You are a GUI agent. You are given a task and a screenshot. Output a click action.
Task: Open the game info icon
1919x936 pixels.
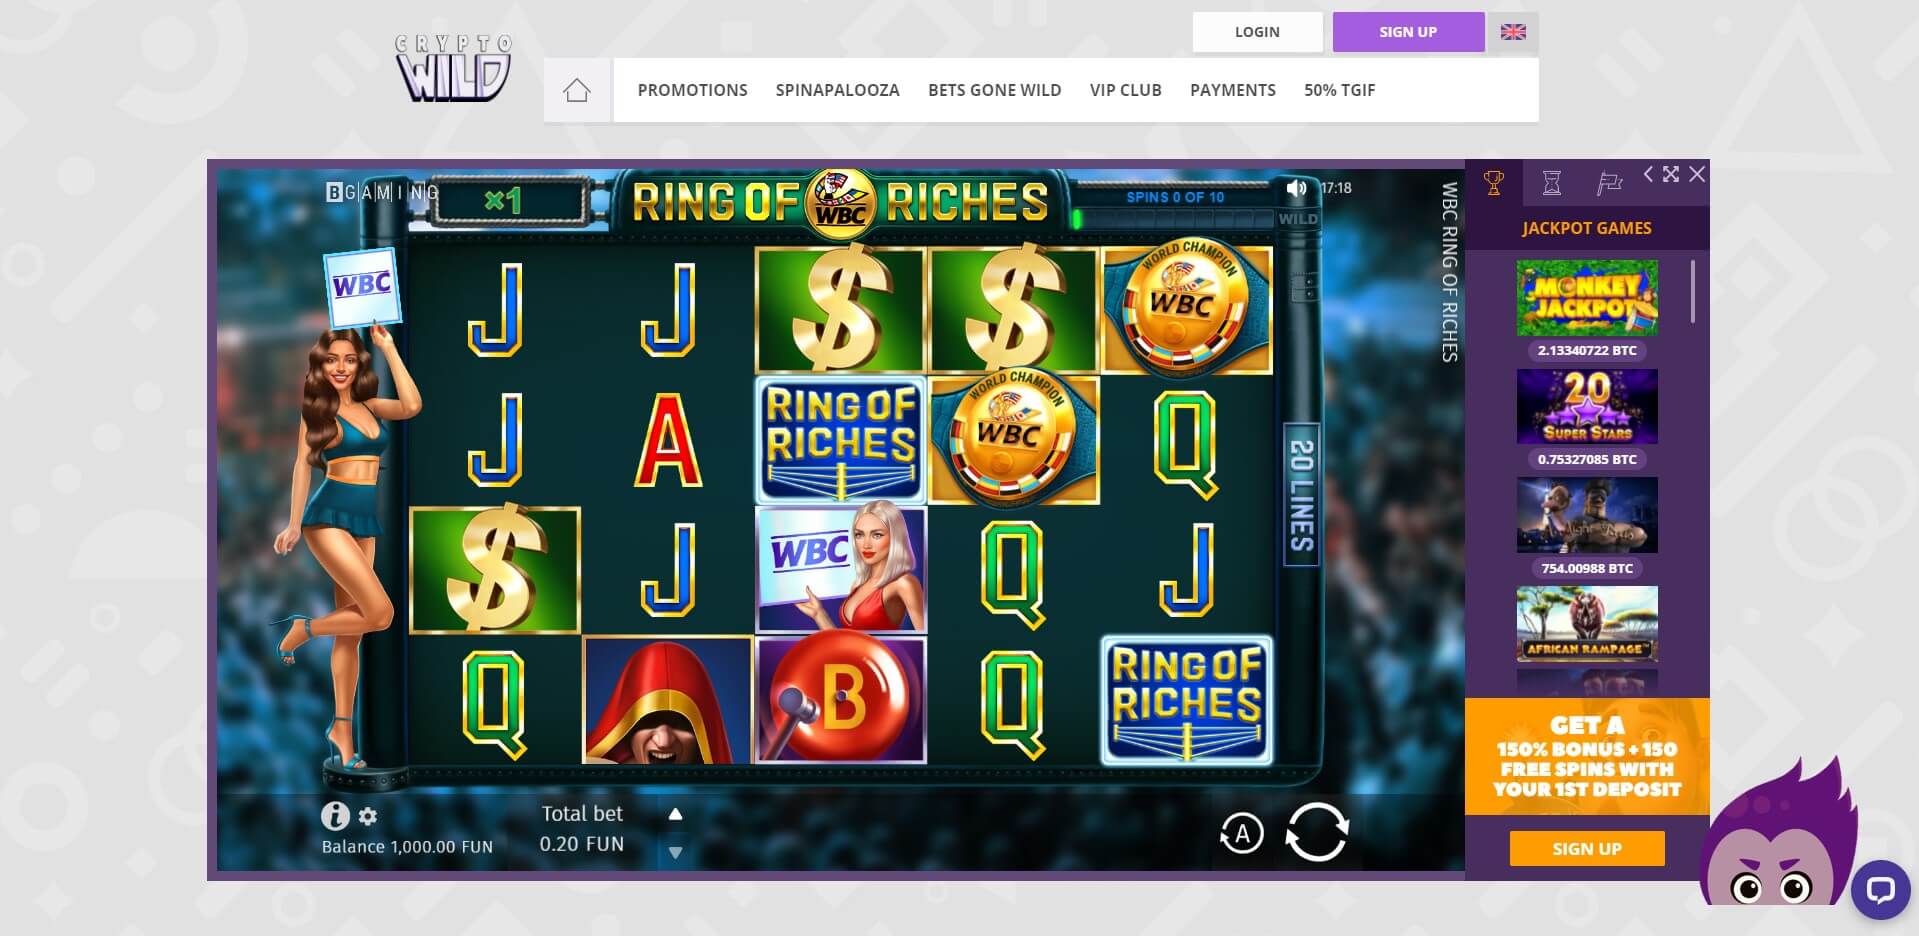pyautogui.click(x=335, y=816)
